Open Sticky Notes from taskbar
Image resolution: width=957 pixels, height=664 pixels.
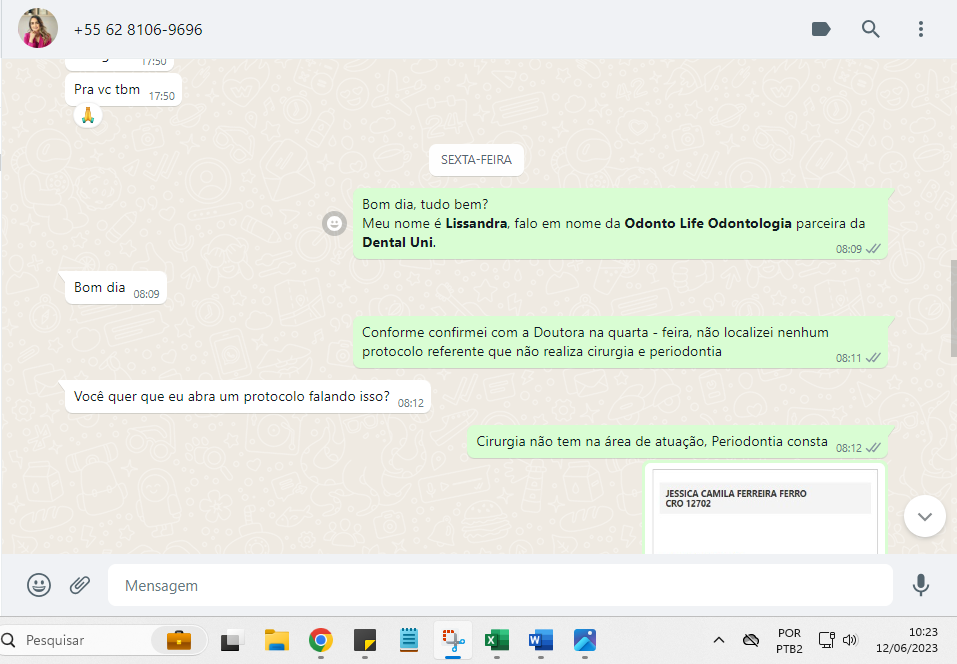coord(364,640)
